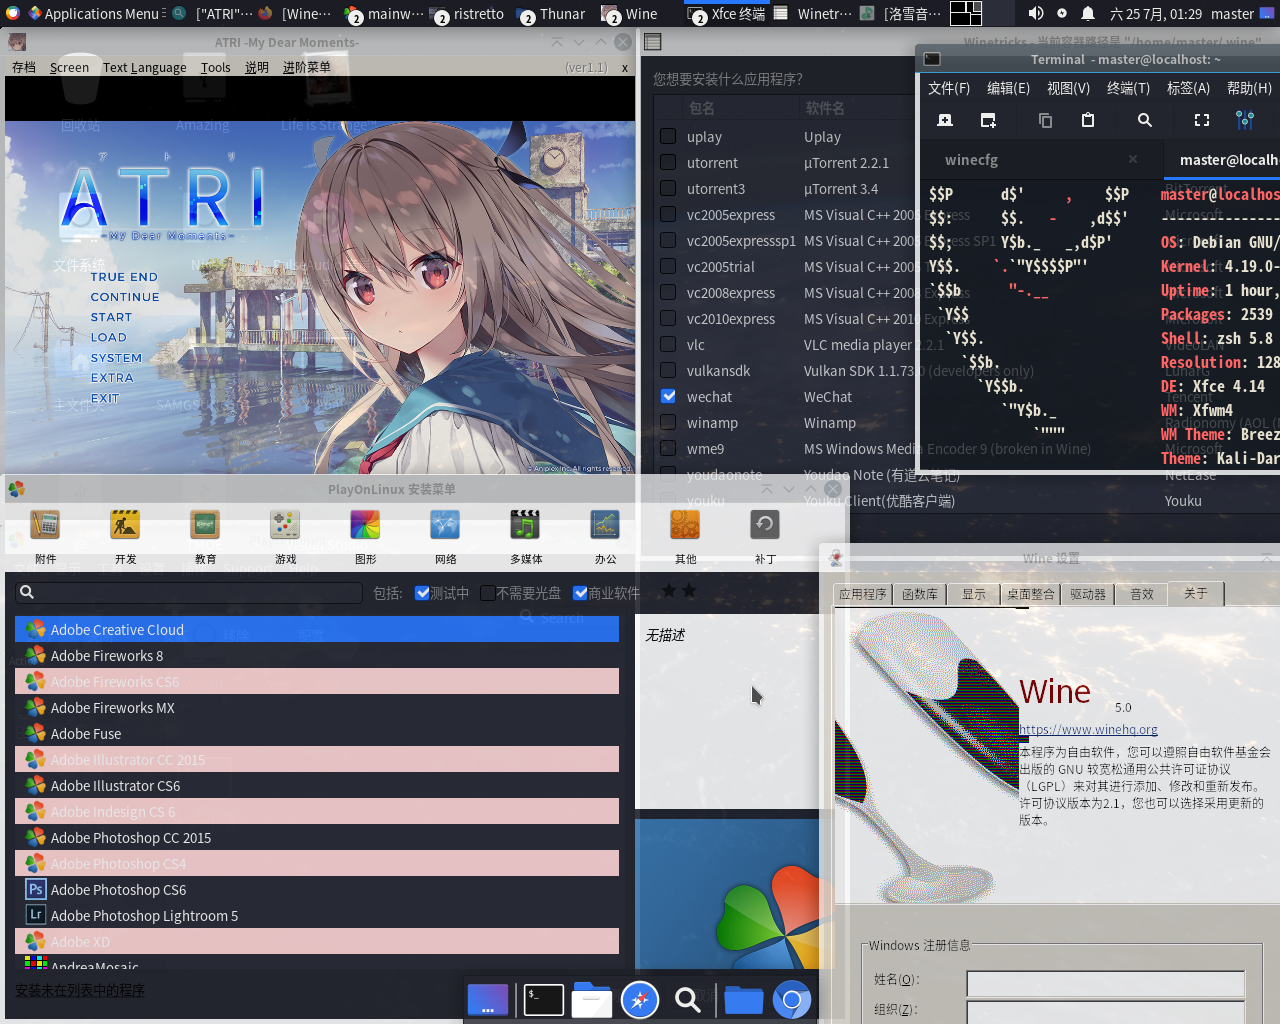Toggle 商业软件 commercial checkbox

click(x=580, y=593)
